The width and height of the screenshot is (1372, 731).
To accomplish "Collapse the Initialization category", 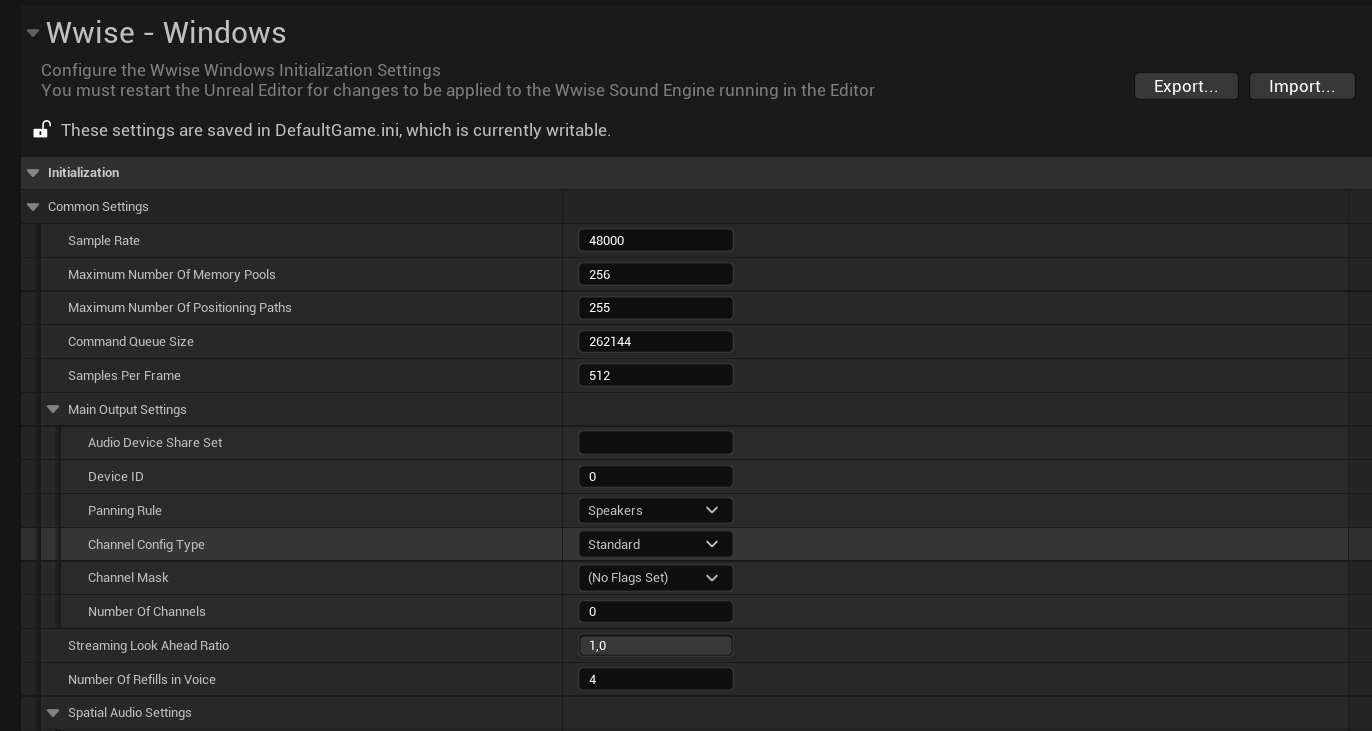I will point(33,173).
